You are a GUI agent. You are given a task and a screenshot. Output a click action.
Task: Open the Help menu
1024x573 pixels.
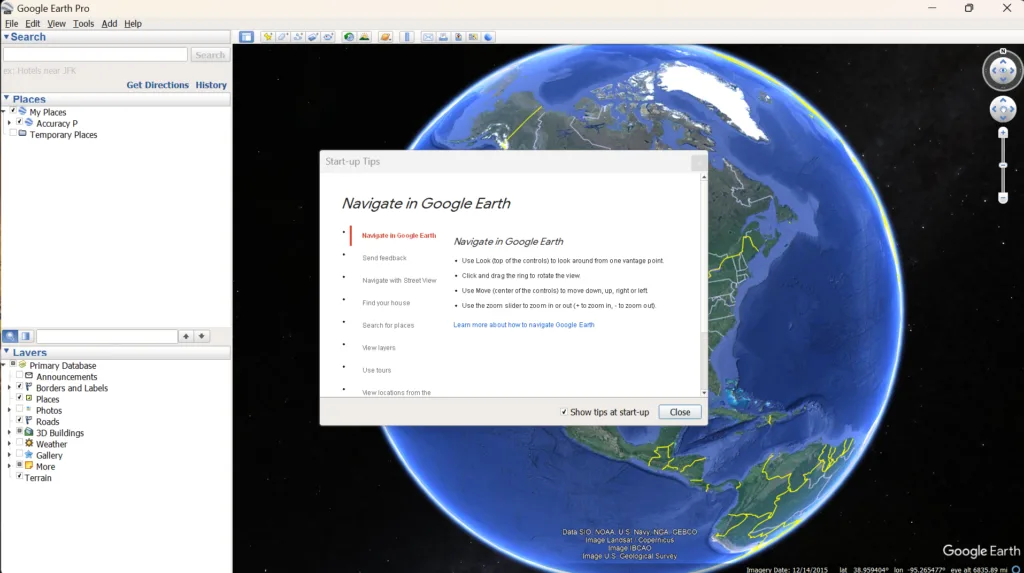click(133, 24)
